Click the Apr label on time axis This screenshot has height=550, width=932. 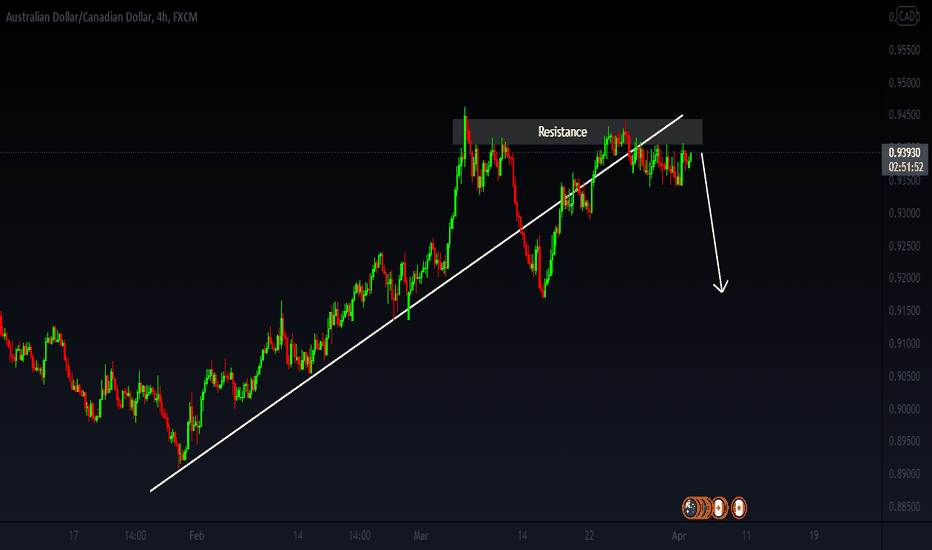coord(679,536)
